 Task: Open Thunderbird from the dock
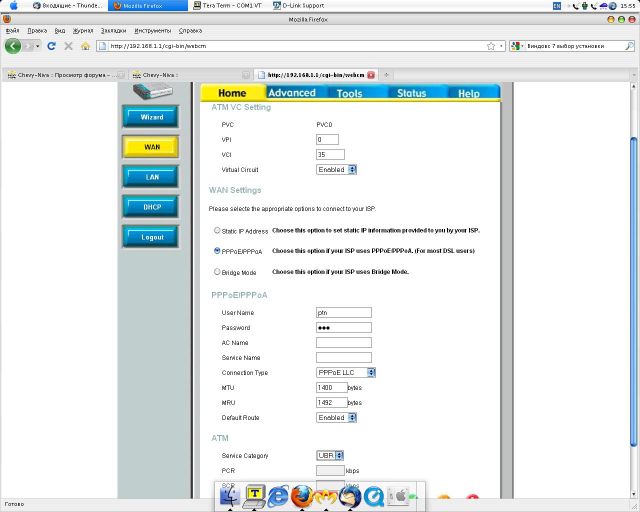point(348,495)
